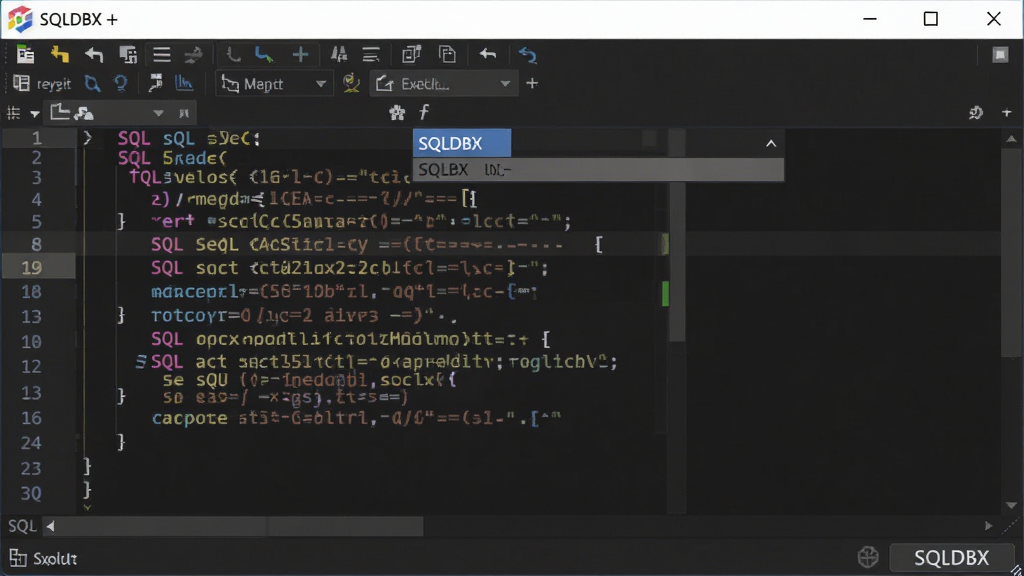Open the three-line hamburger menu icon
Screen dimensions: 1024x576
click(x=161, y=55)
